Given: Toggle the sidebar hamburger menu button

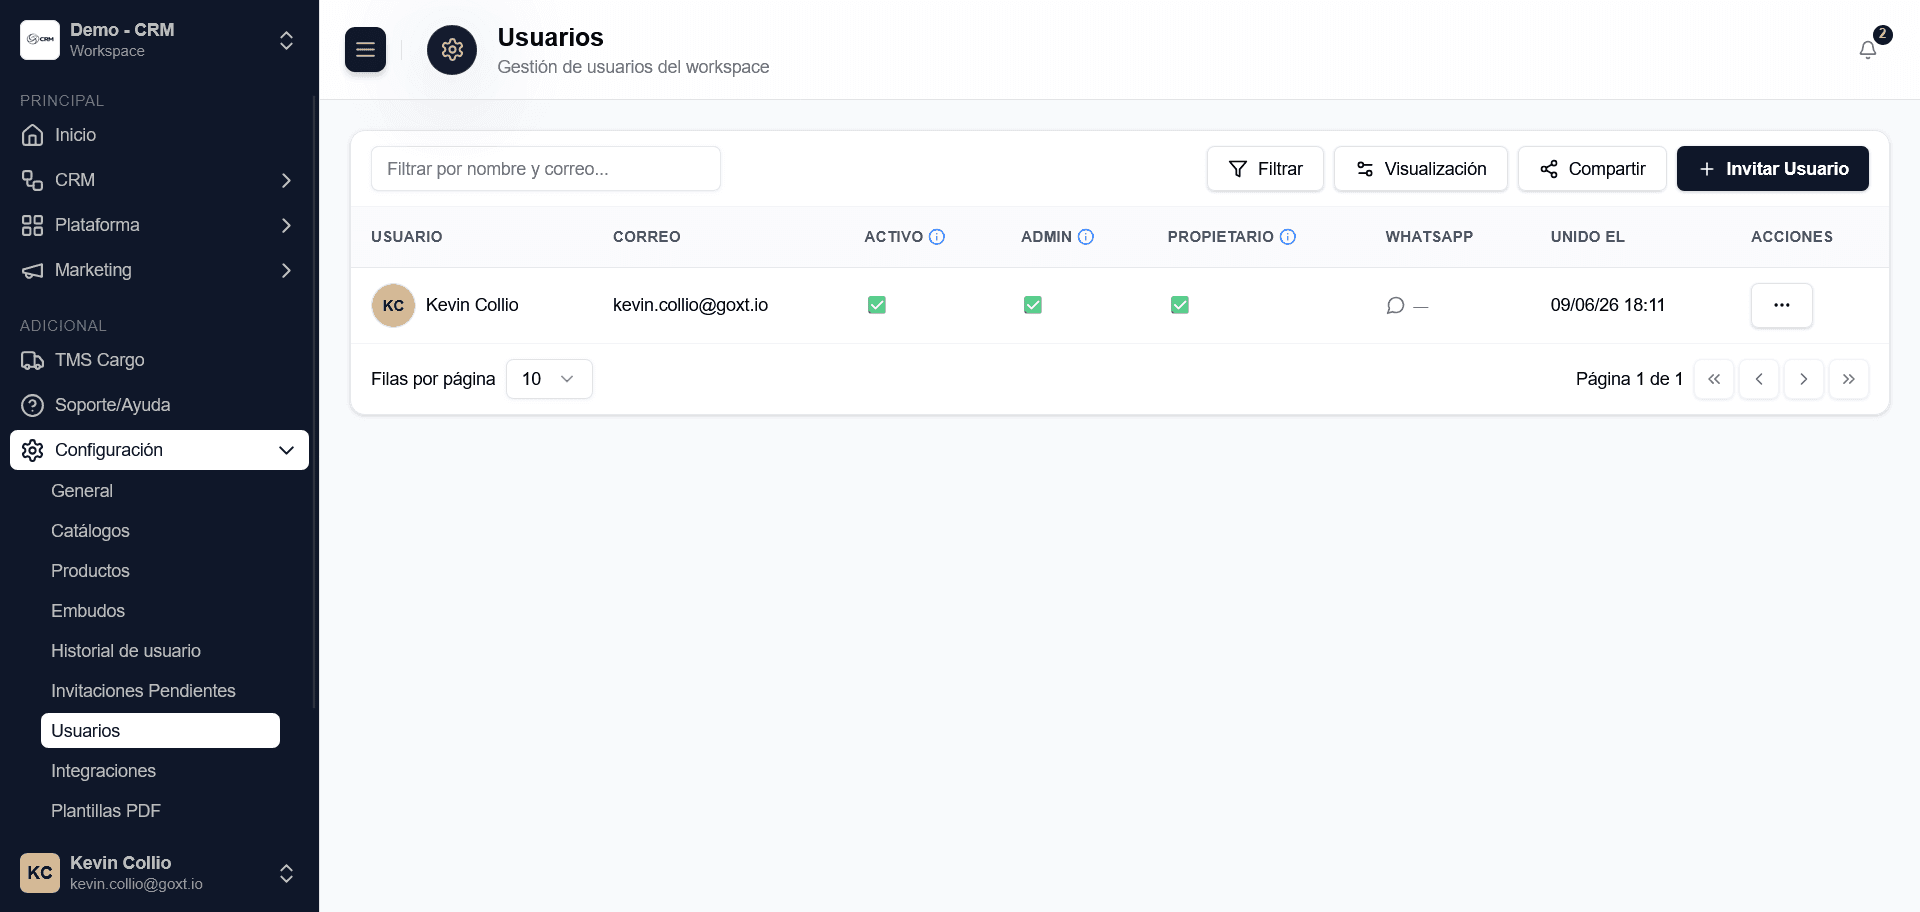Looking at the screenshot, I should point(365,50).
